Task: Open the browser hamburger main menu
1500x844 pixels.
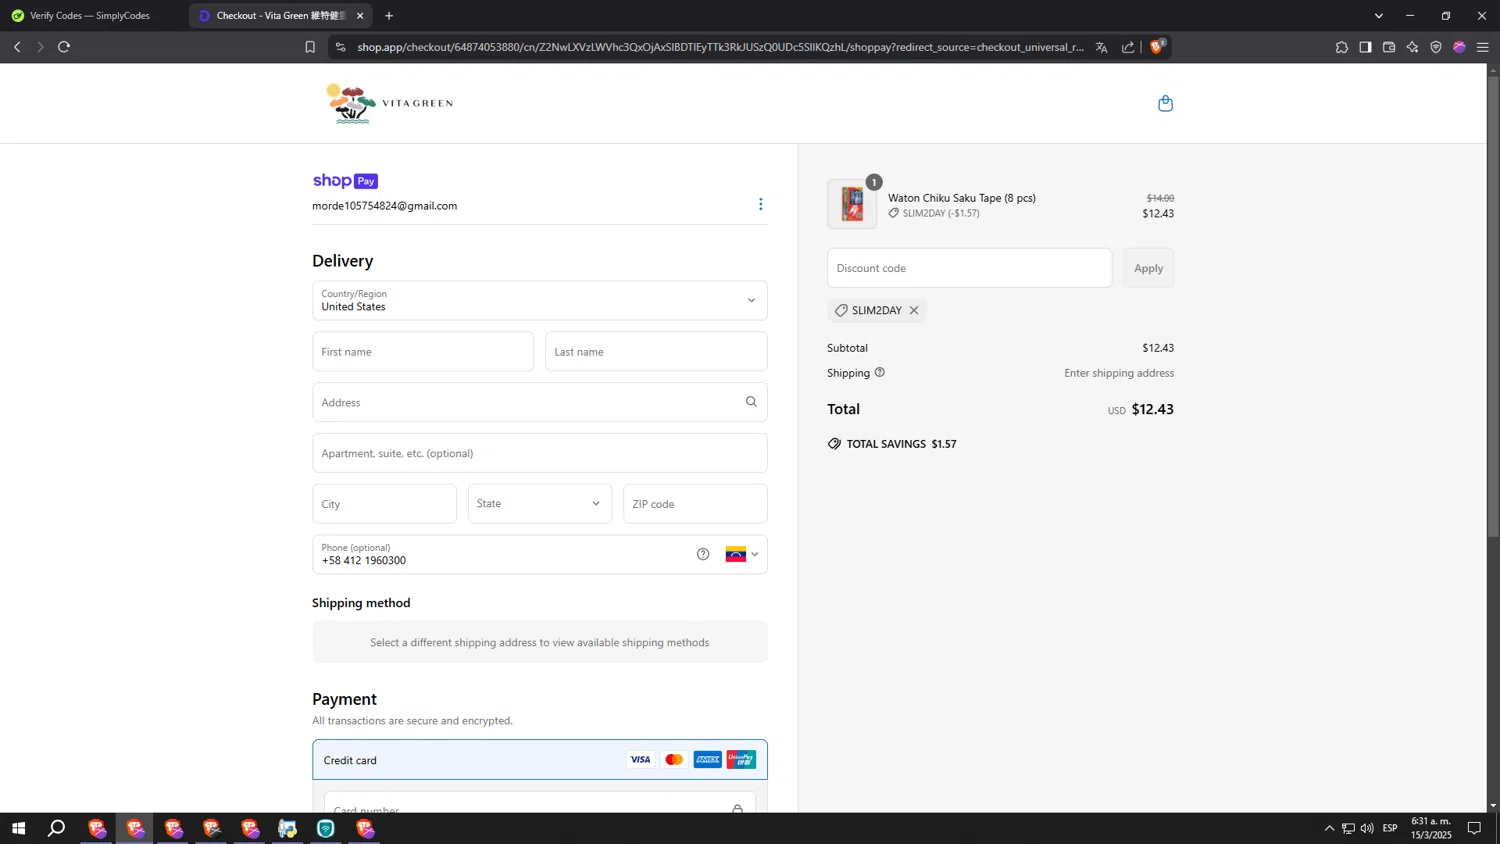Action: click(1482, 47)
